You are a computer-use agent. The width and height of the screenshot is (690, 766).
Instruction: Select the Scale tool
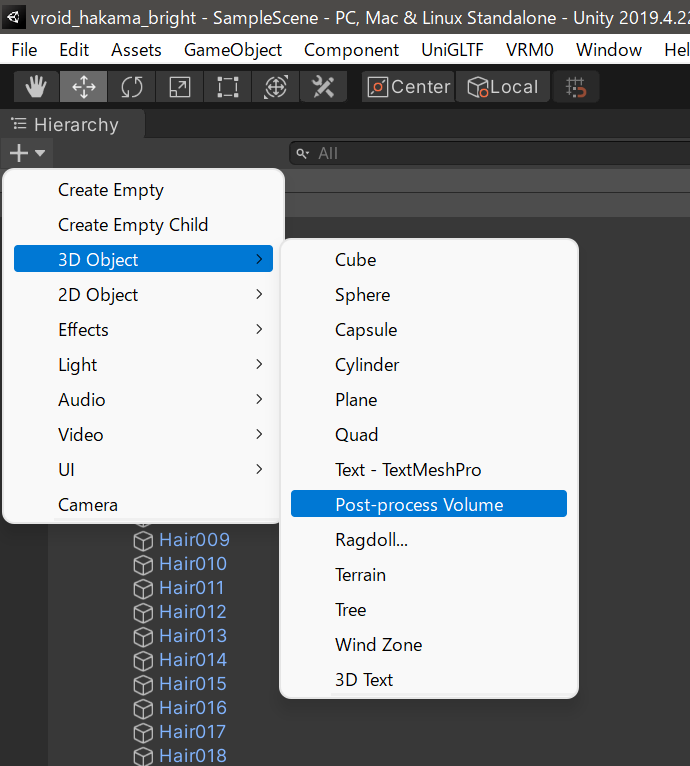point(179,87)
